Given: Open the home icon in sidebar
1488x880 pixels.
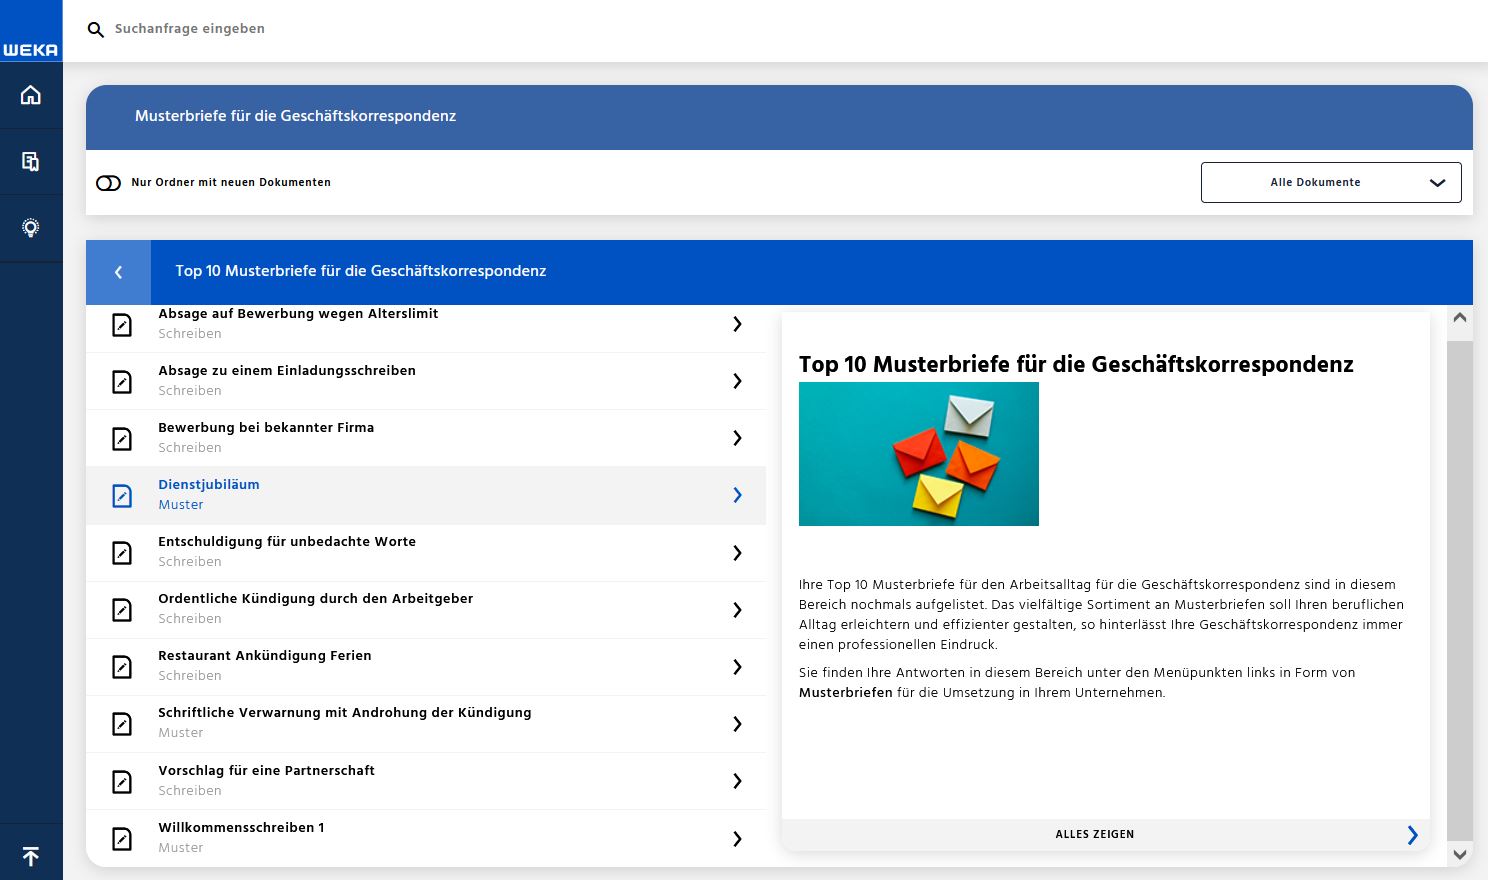Looking at the screenshot, I should point(31,95).
